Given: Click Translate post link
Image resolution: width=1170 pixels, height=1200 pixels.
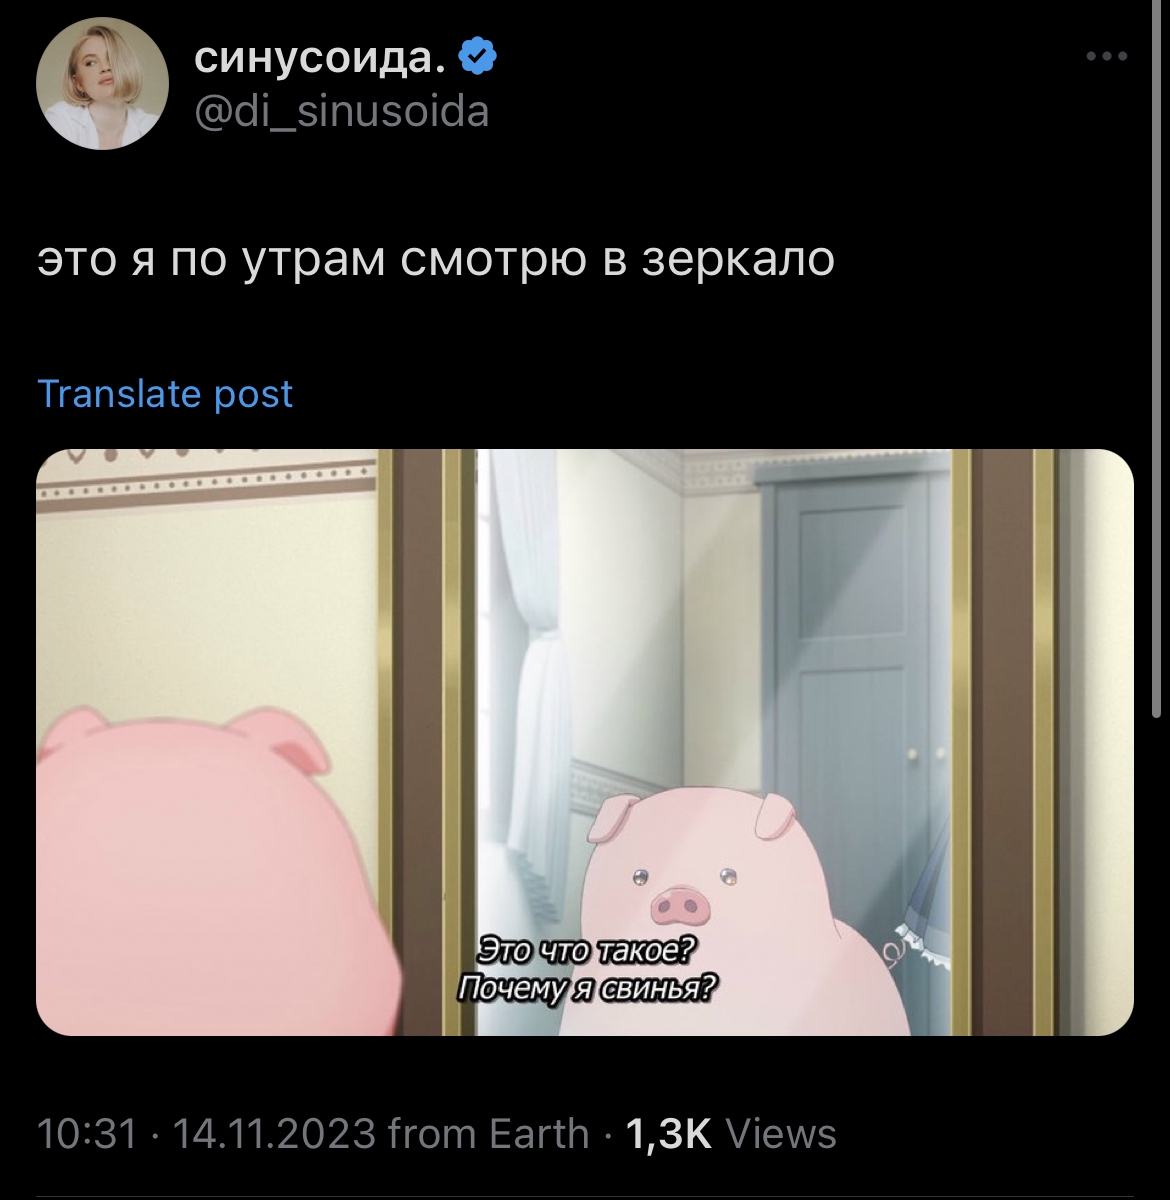Looking at the screenshot, I should coord(165,394).
